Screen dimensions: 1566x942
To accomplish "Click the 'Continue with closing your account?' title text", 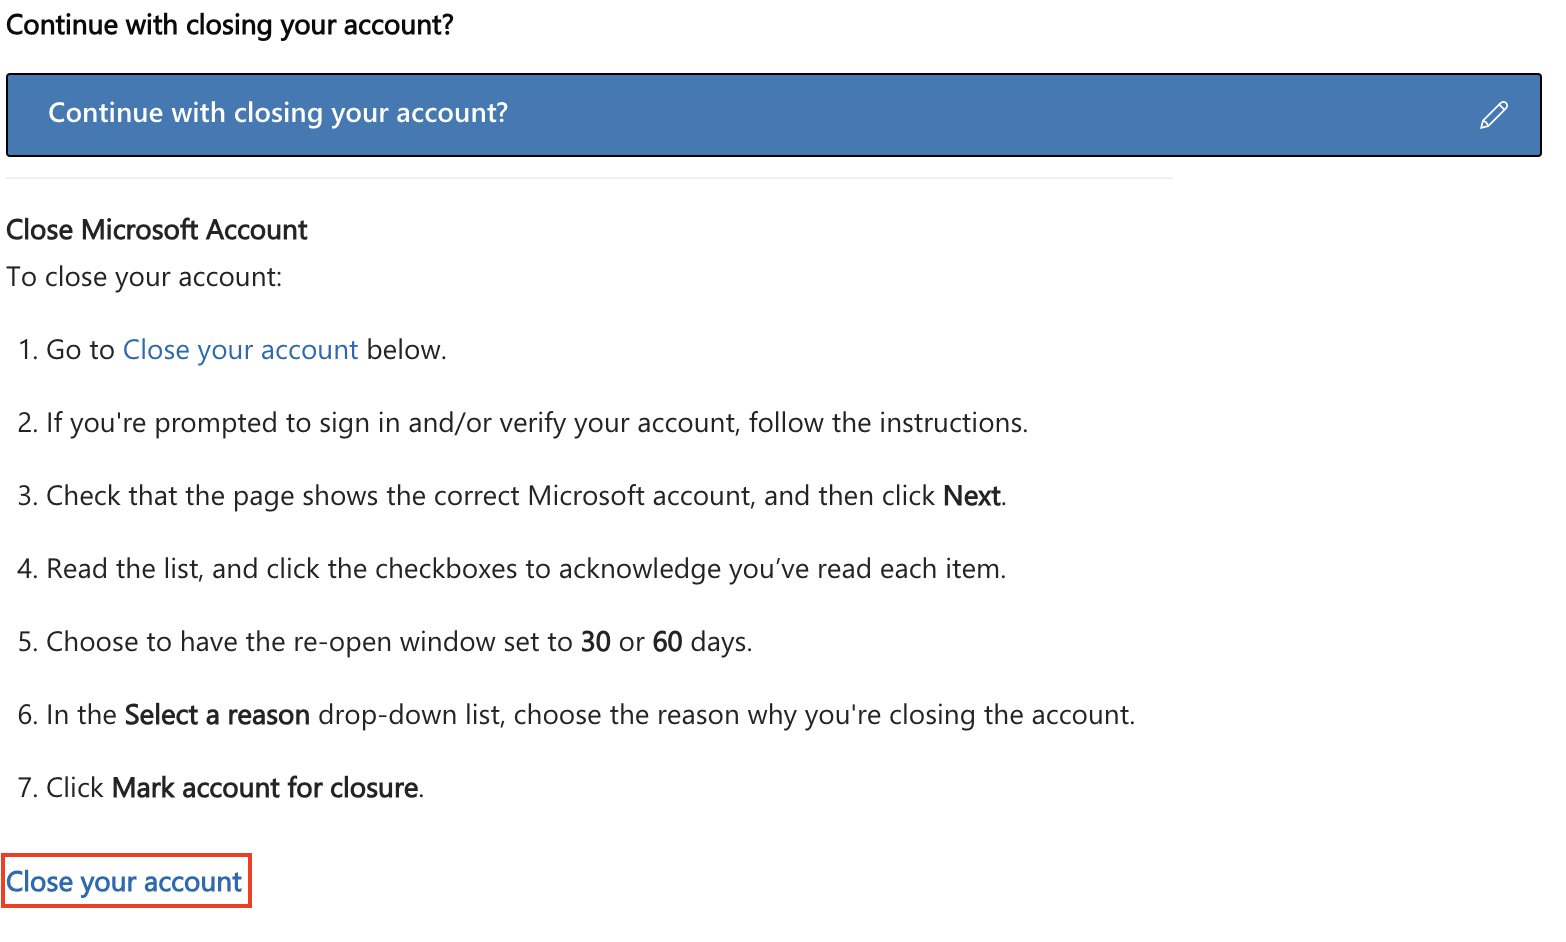I will (278, 113).
